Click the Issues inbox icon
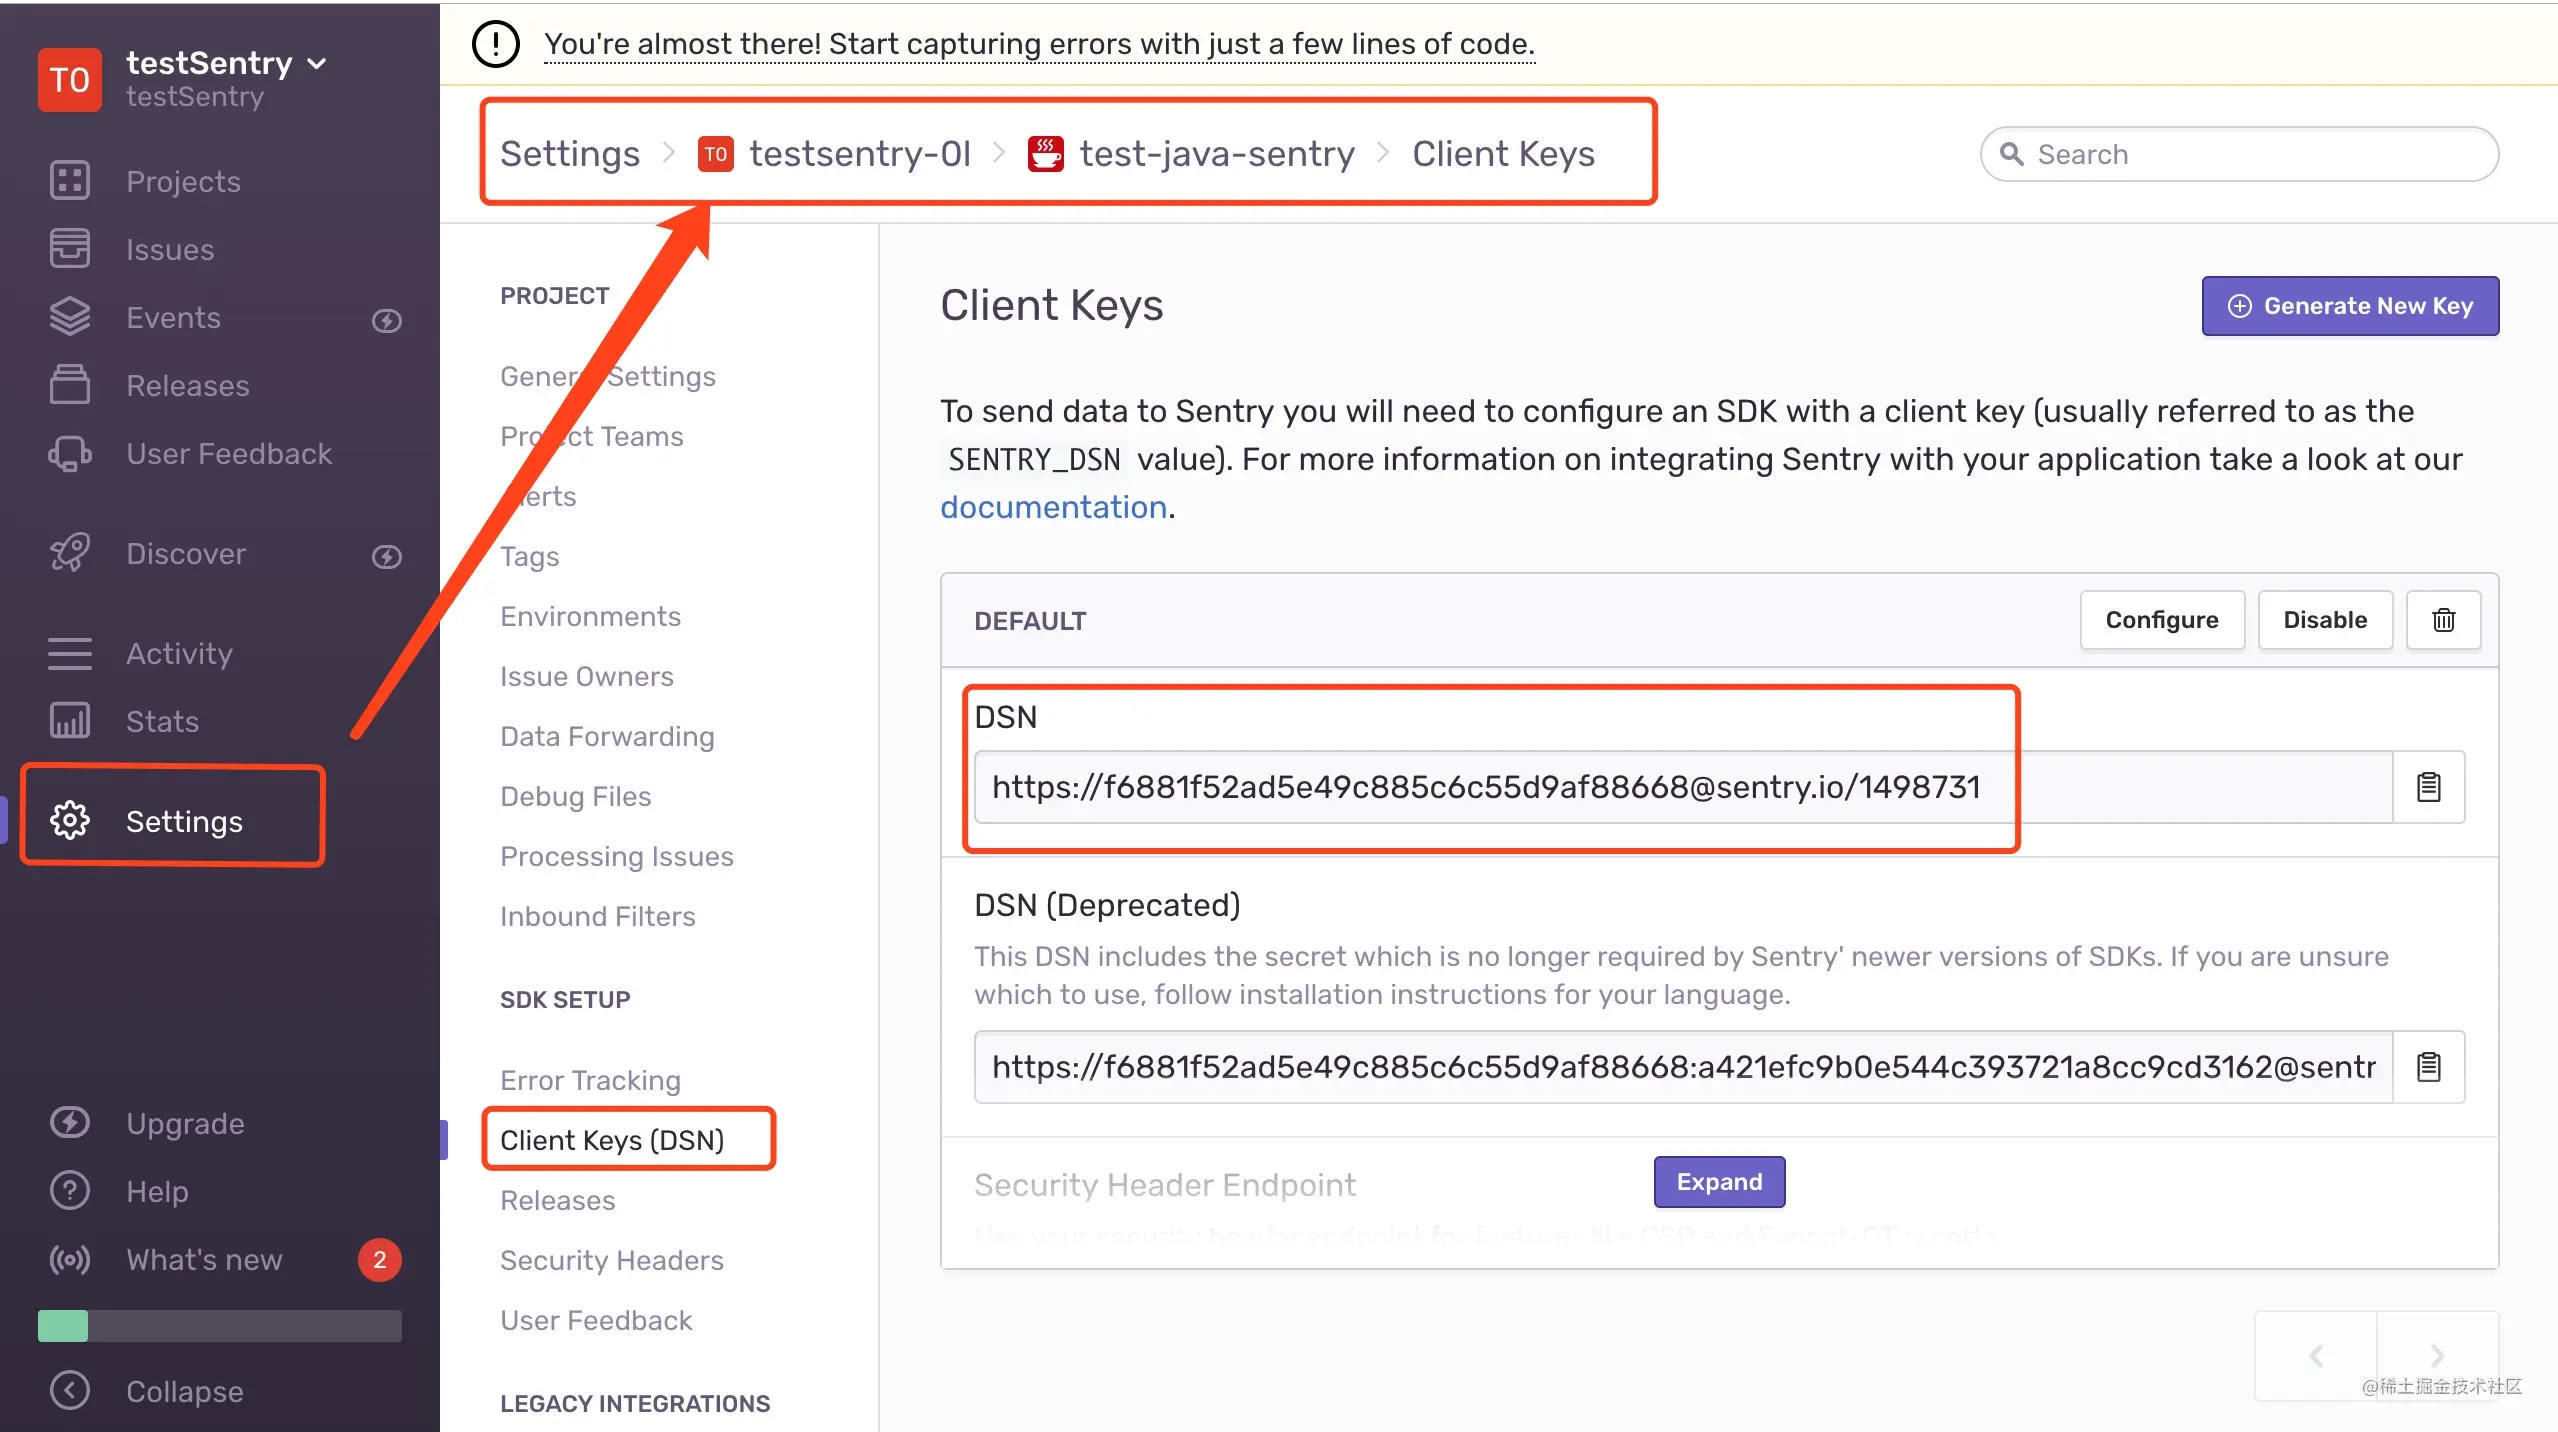 tap(70, 249)
